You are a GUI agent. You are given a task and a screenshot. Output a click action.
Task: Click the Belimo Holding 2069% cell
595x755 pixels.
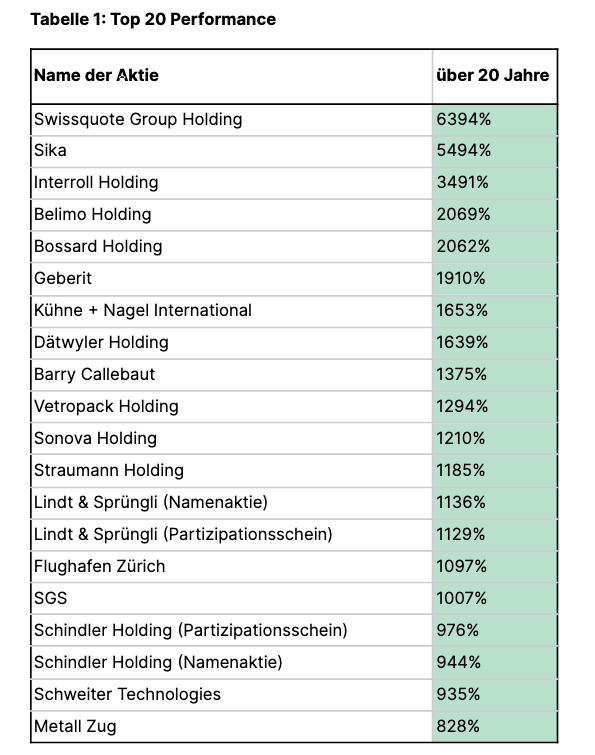(495, 215)
